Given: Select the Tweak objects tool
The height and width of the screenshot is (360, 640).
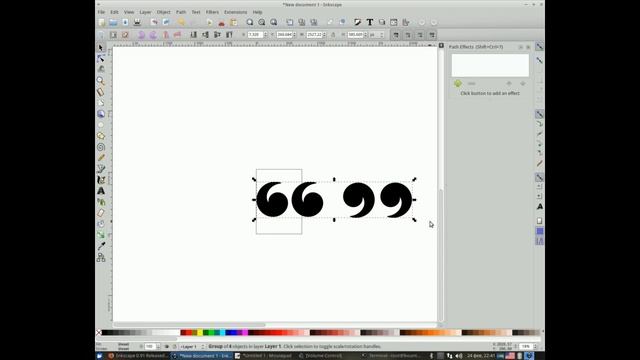Looking at the screenshot, I should tap(101, 69).
